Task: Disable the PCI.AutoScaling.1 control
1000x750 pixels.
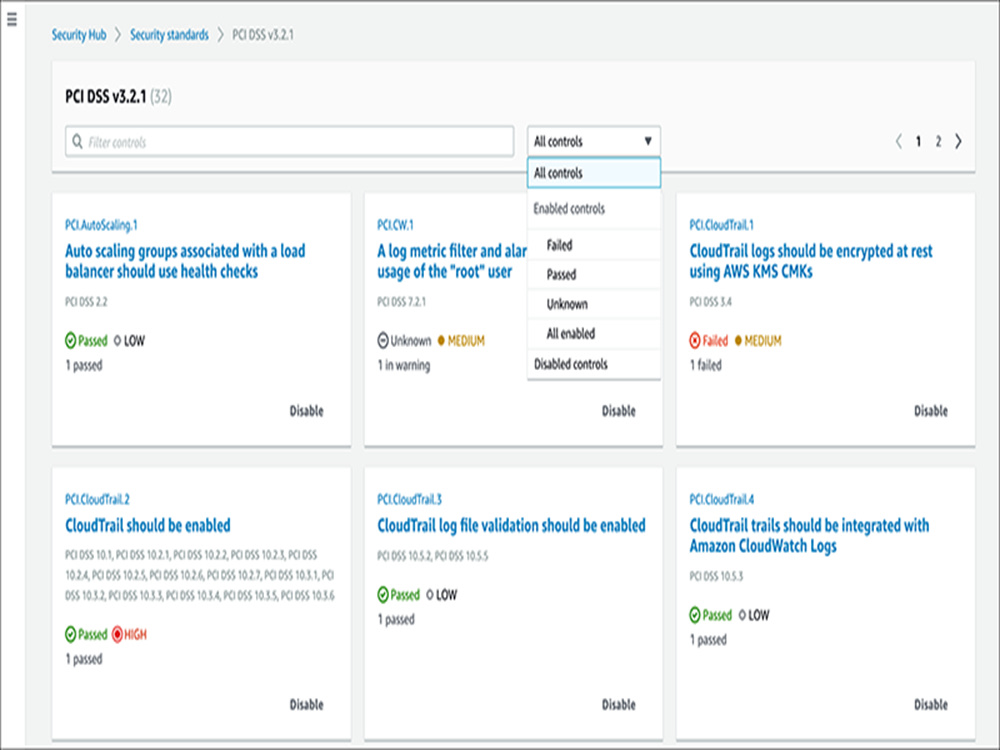Action: (x=306, y=411)
